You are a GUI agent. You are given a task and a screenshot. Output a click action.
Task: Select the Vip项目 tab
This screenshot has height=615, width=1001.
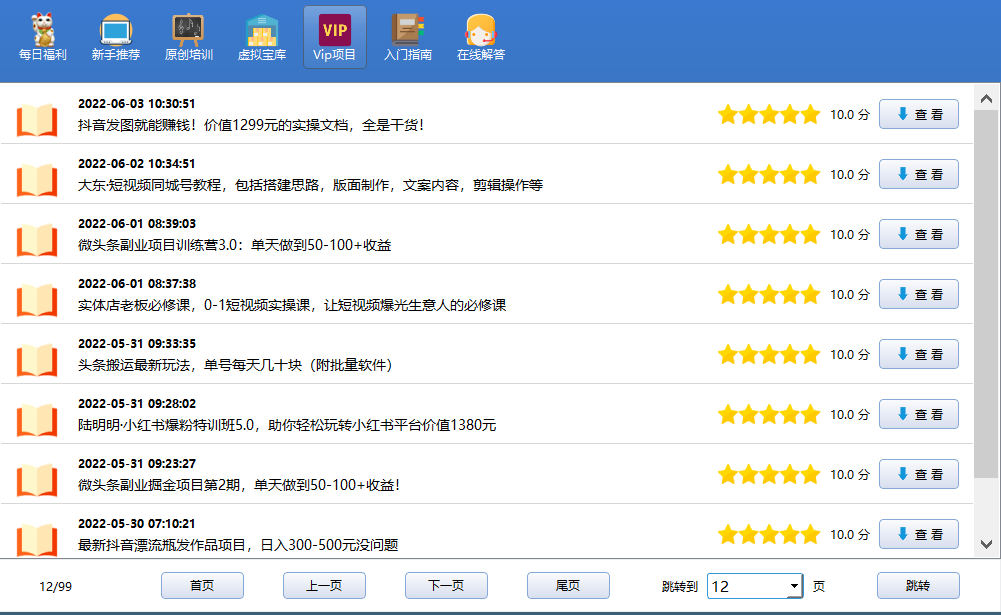(x=335, y=37)
